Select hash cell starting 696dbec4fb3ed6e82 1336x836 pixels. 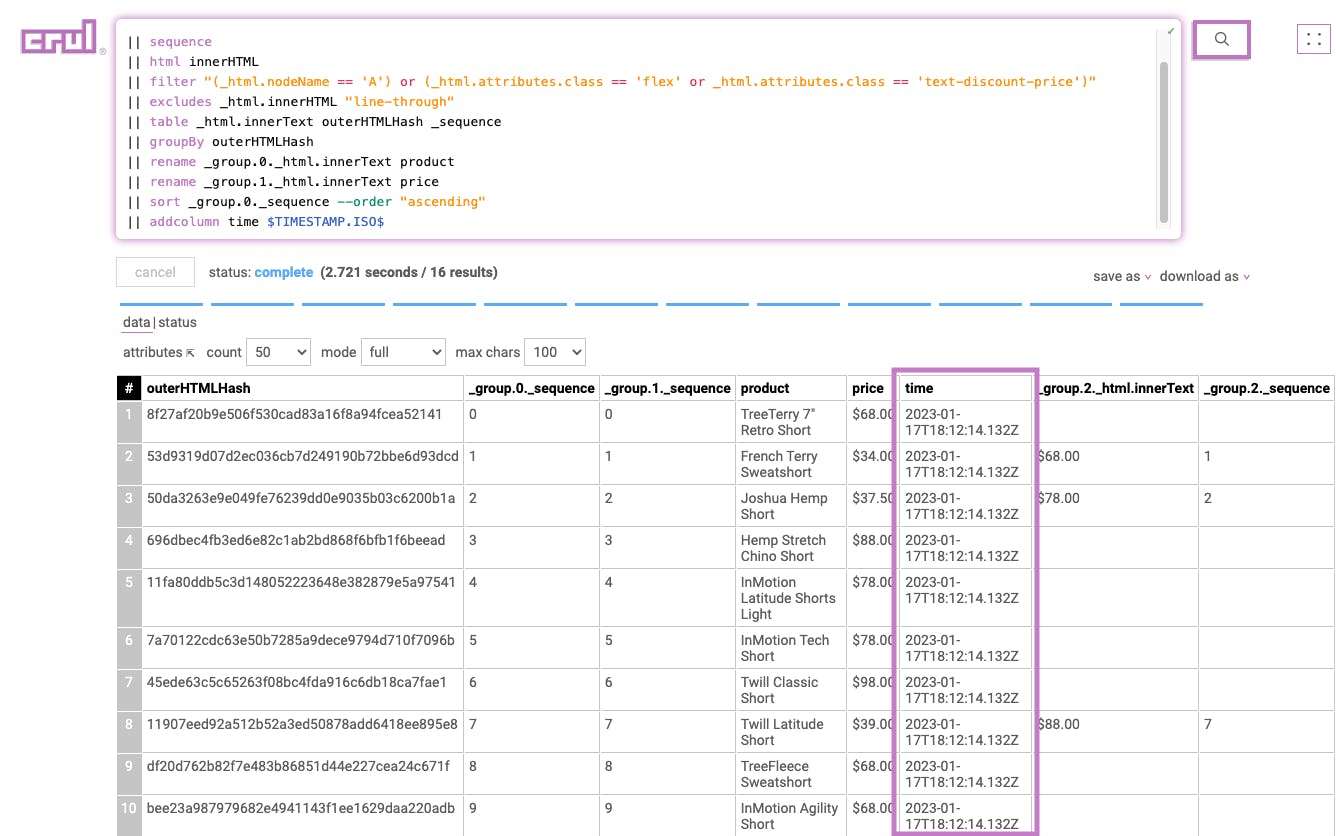coord(301,548)
